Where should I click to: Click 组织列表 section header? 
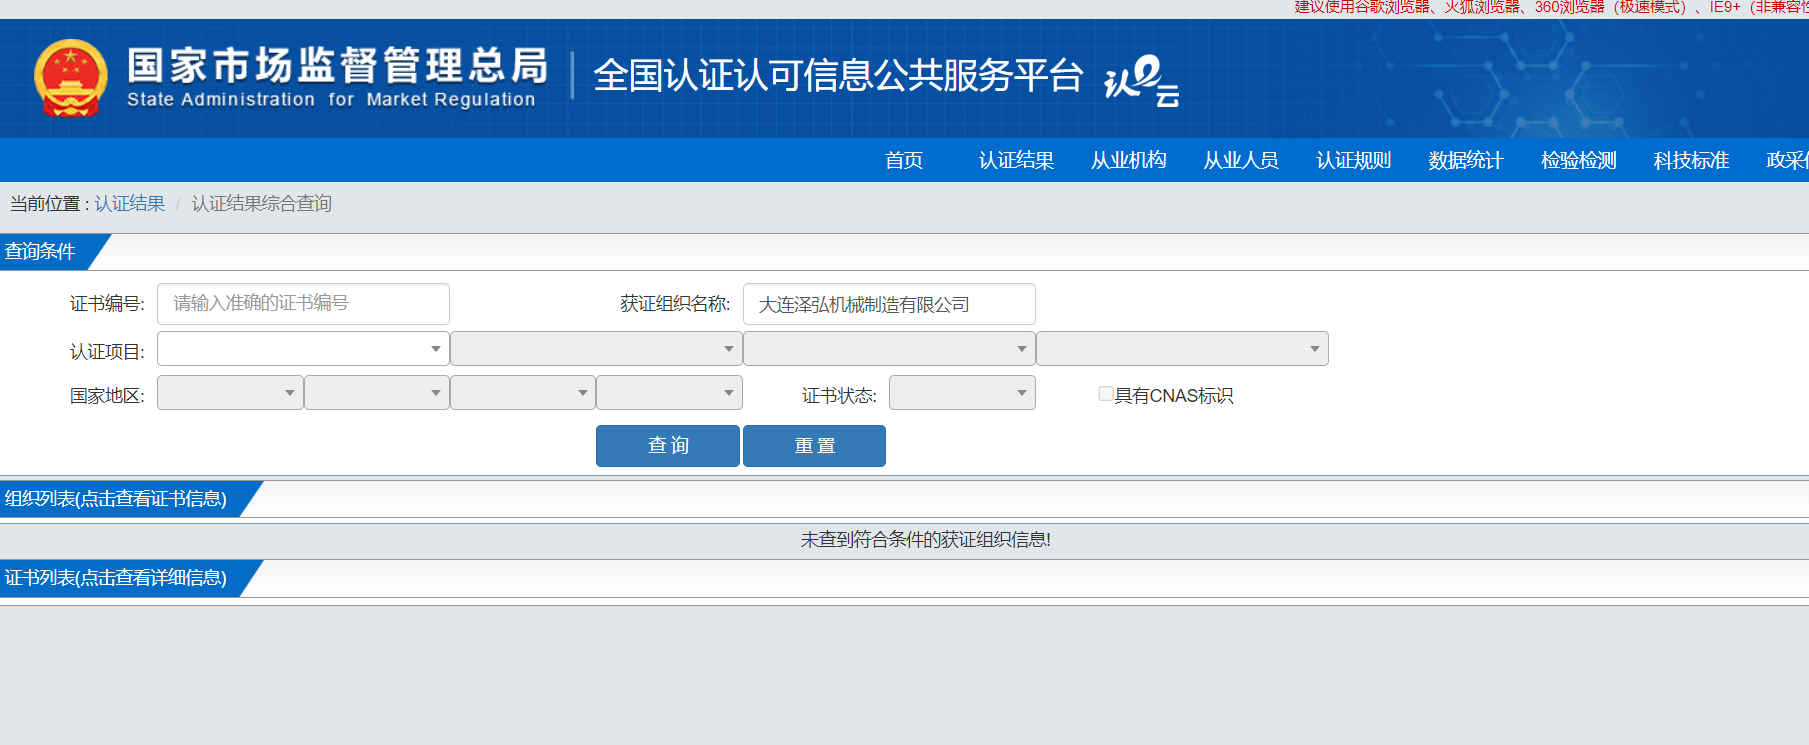(116, 499)
